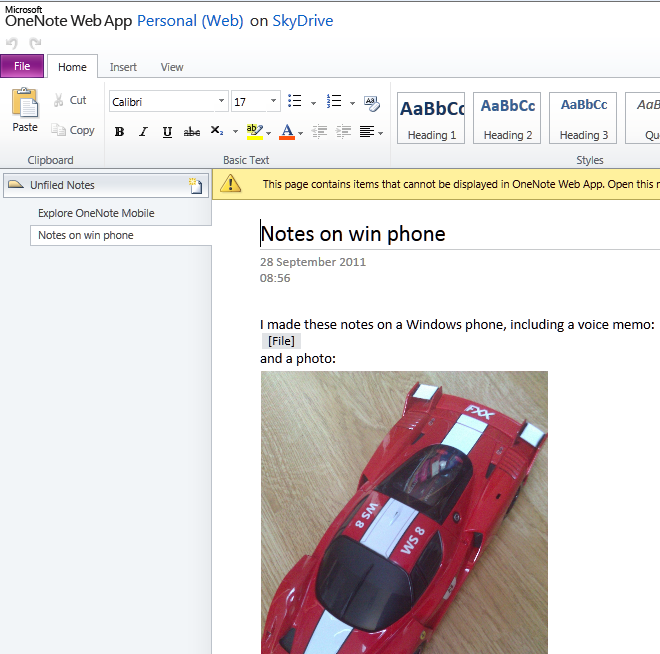The image size is (660, 654).
Task: Click the 08:56 time text
Action: tap(275, 278)
